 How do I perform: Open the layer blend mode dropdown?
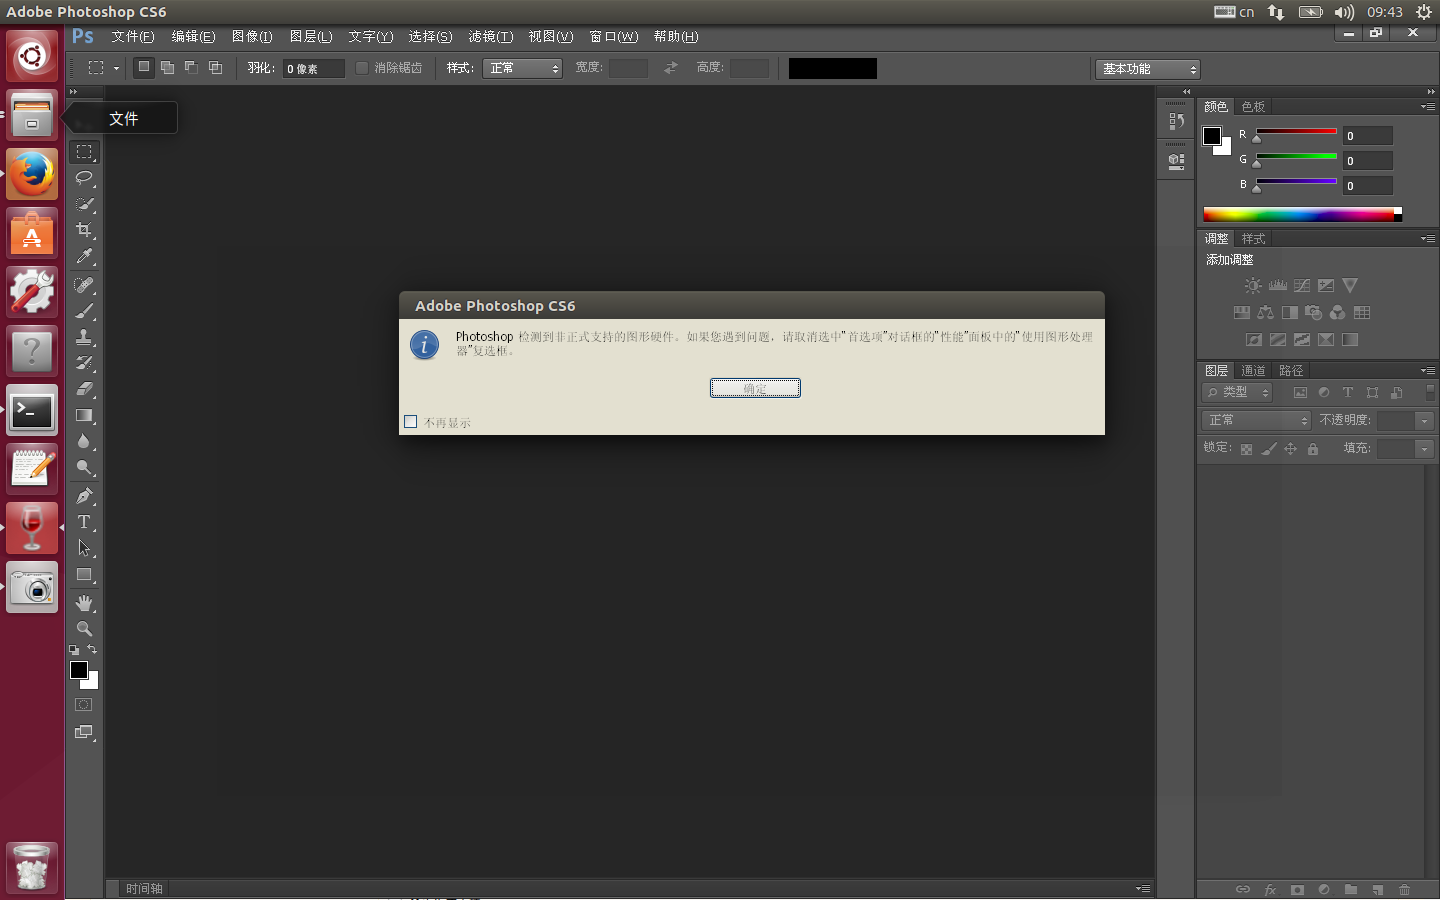pos(1256,420)
